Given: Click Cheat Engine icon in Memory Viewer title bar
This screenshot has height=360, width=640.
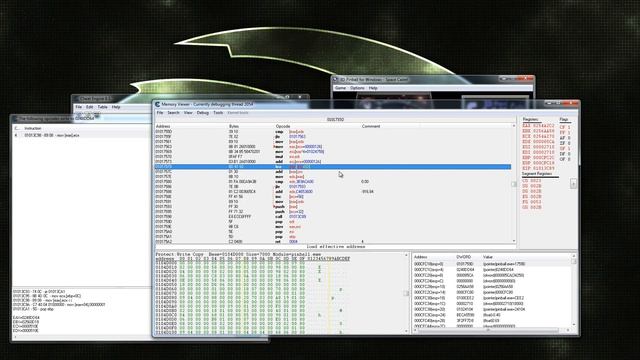Looking at the screenshot, I should 157,104.
